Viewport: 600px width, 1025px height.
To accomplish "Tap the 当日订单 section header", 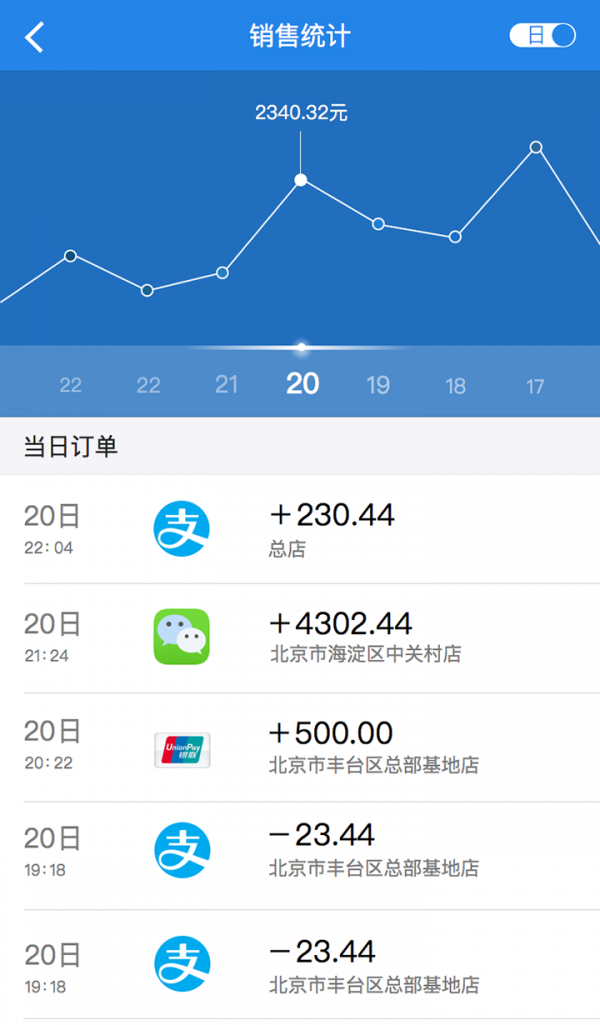I will (71, 446).
